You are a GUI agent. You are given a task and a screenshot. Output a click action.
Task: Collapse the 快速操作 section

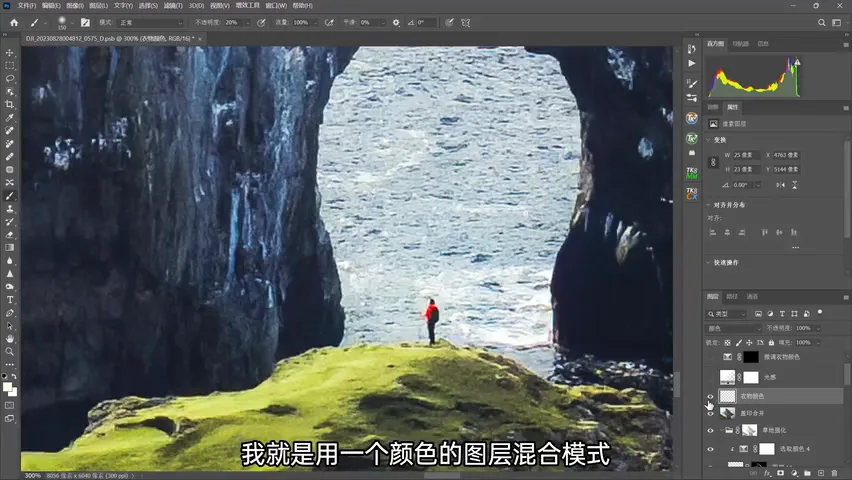[709, 263]
